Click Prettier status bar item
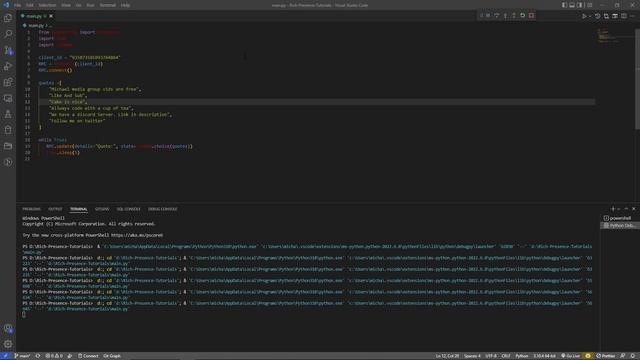640x360 pixels. pos(606,356)
